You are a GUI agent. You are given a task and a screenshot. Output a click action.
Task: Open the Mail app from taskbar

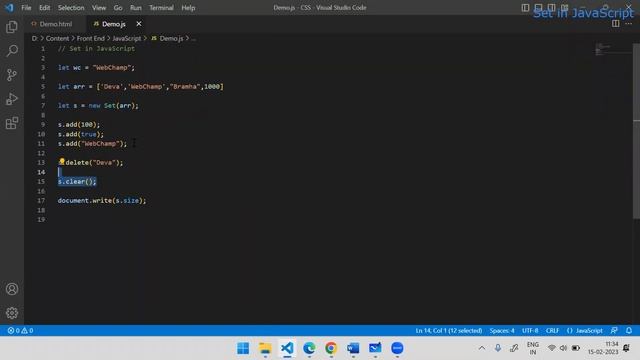pyautogui.click(x=375, y=348)
